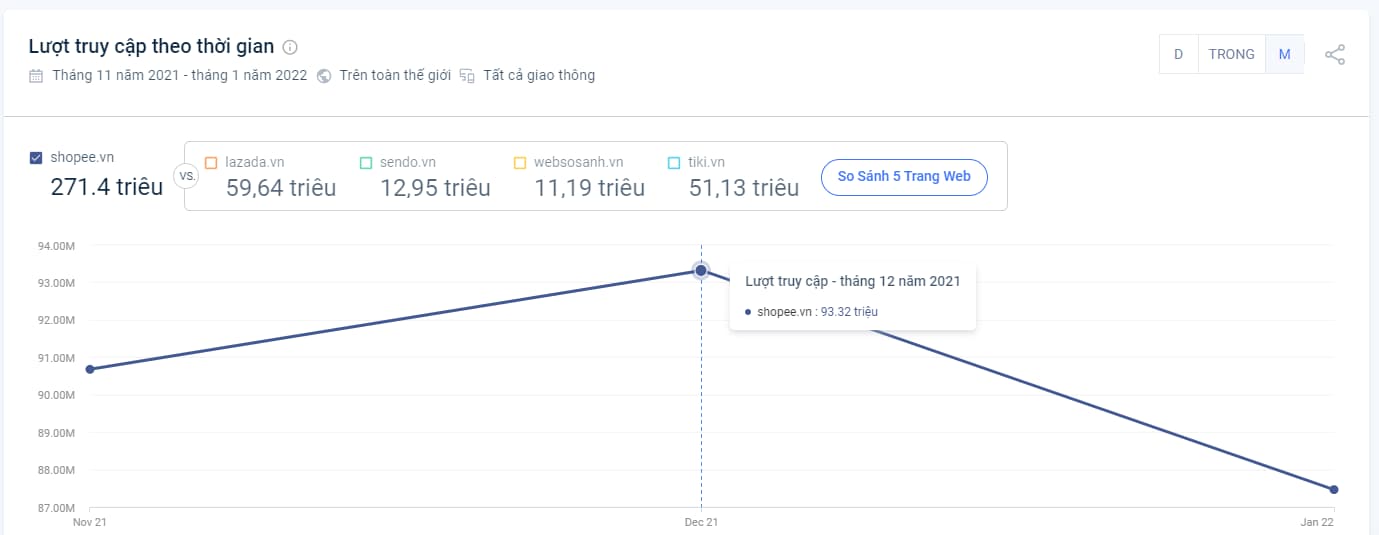The image size is (1379, 535).
Task: Click the Jan 22 data point
Action: coord(1334,489)
